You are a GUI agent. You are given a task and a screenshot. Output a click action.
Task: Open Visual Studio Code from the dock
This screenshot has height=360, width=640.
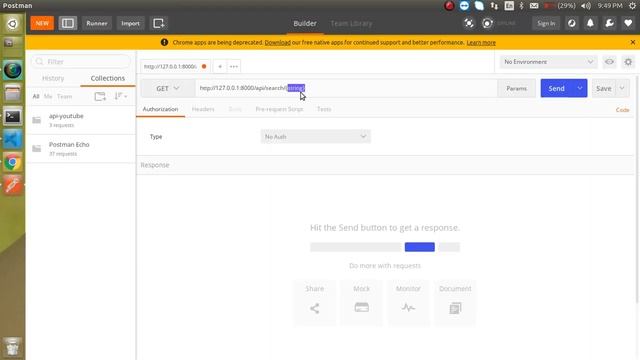pyautogui.click(x=13, y=140)
